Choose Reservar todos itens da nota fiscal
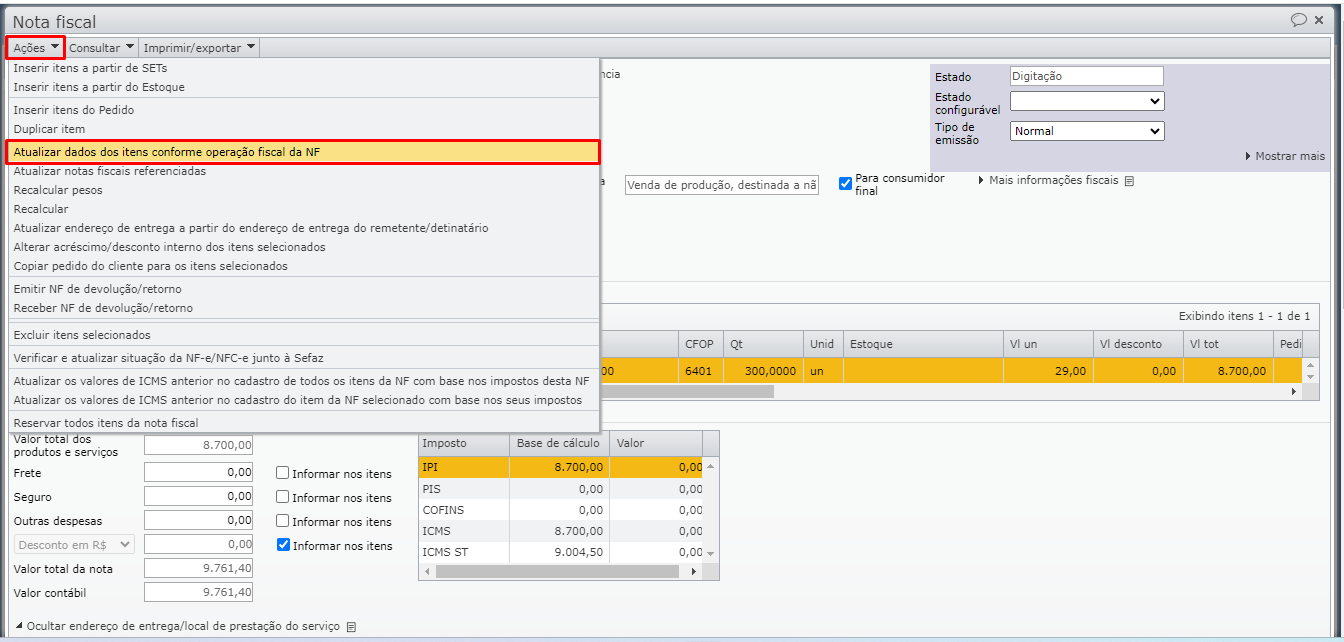The image size is (1344, 642). (x=304, y=423)
